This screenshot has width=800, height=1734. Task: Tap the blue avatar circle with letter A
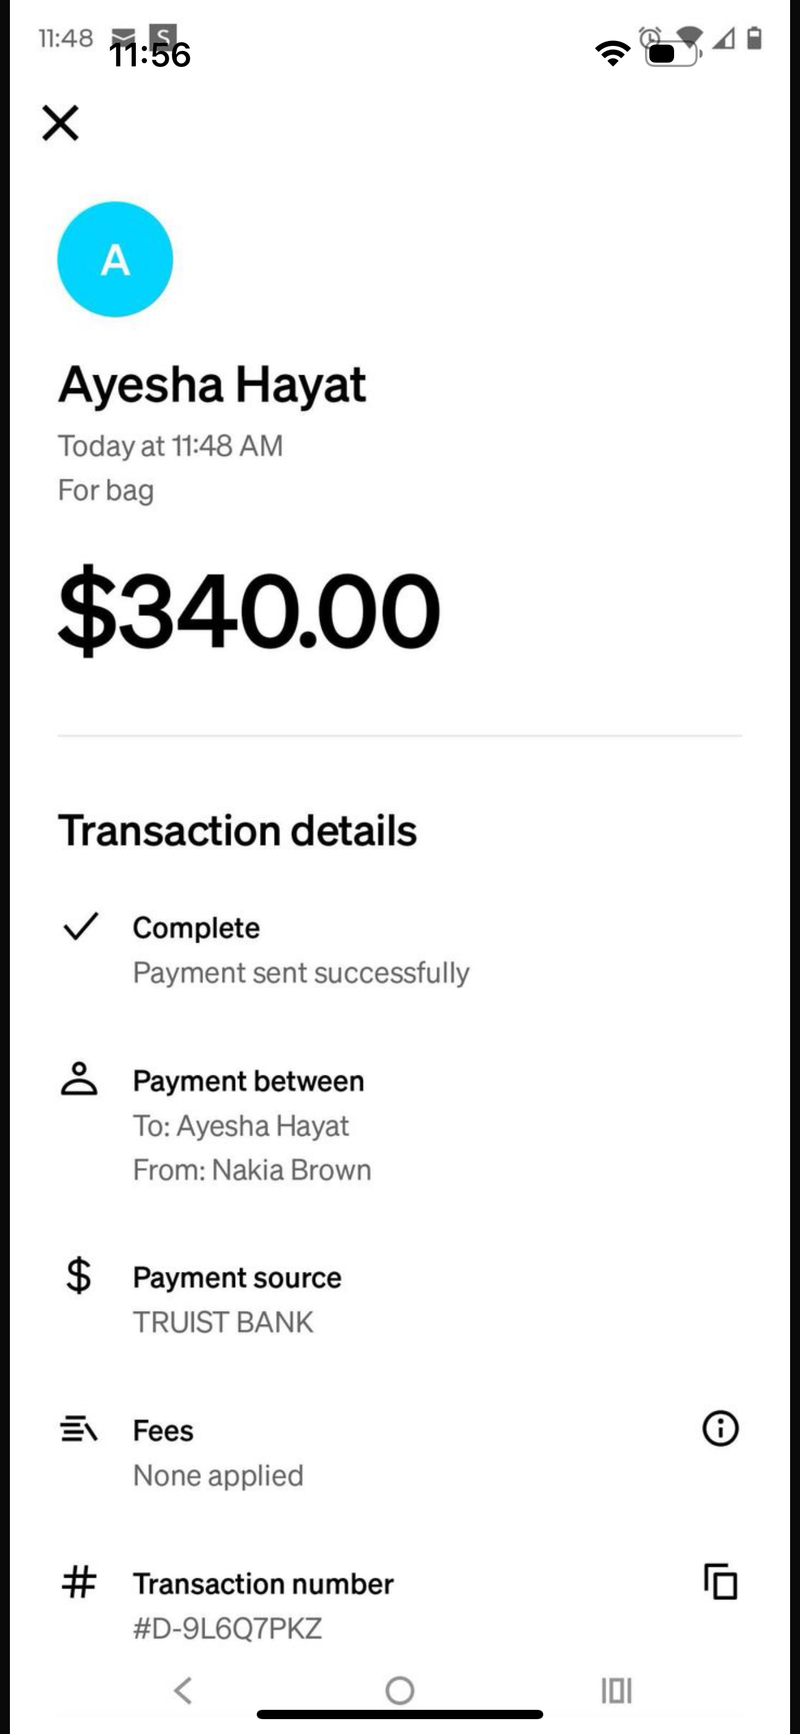click(115, 259)
